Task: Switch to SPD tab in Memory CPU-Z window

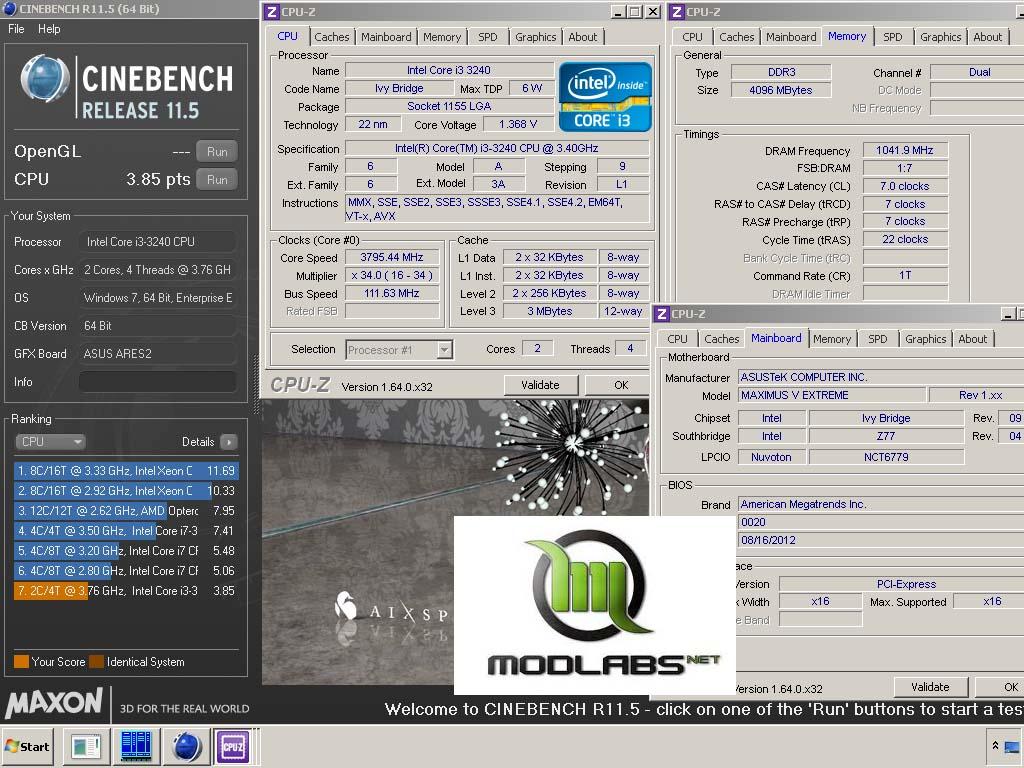Action: pyautogui.click(x=893, y=37)
